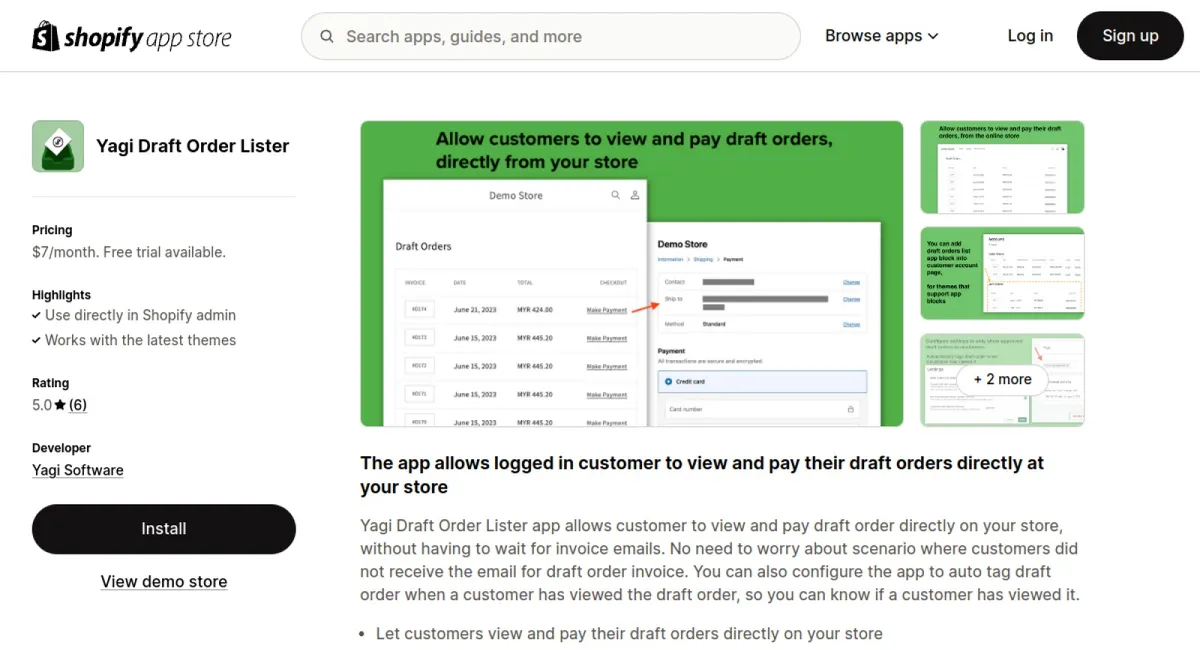This screenshot has width=1200, height=650.
Task: Expand the Browse apps dropdown
Action: [x=882, y=36]
